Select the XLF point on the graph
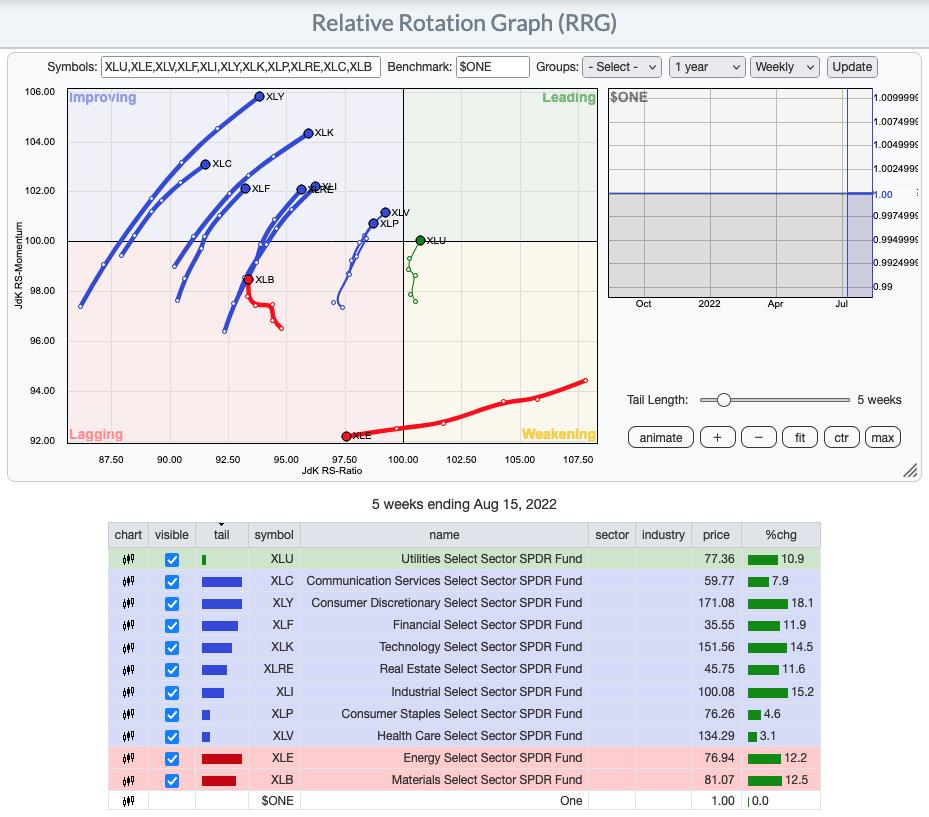929x817 pixels. [245, 188]
